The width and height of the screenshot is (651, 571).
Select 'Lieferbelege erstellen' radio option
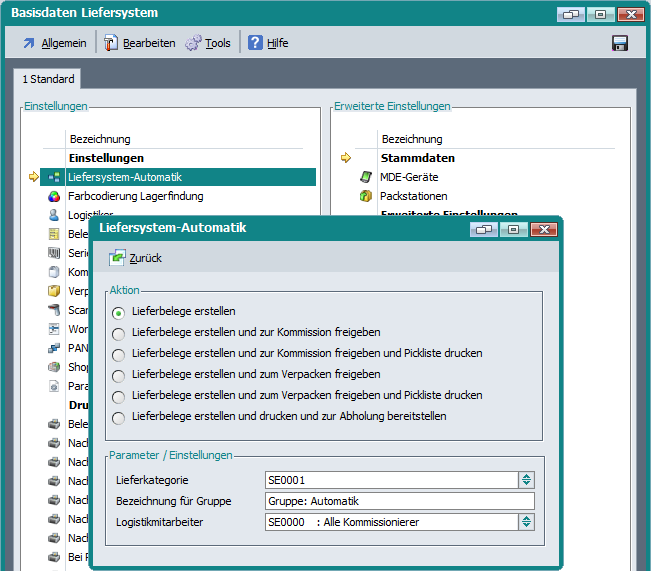[119, 312]
